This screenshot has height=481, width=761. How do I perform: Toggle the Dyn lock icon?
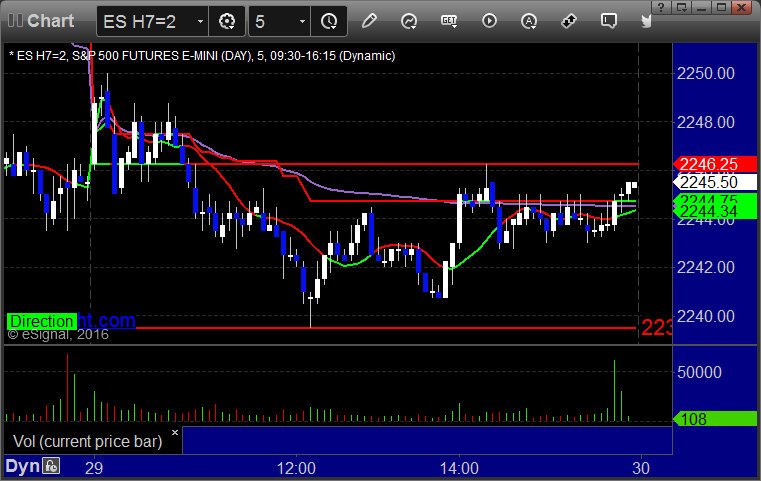[x=51, y=466]
